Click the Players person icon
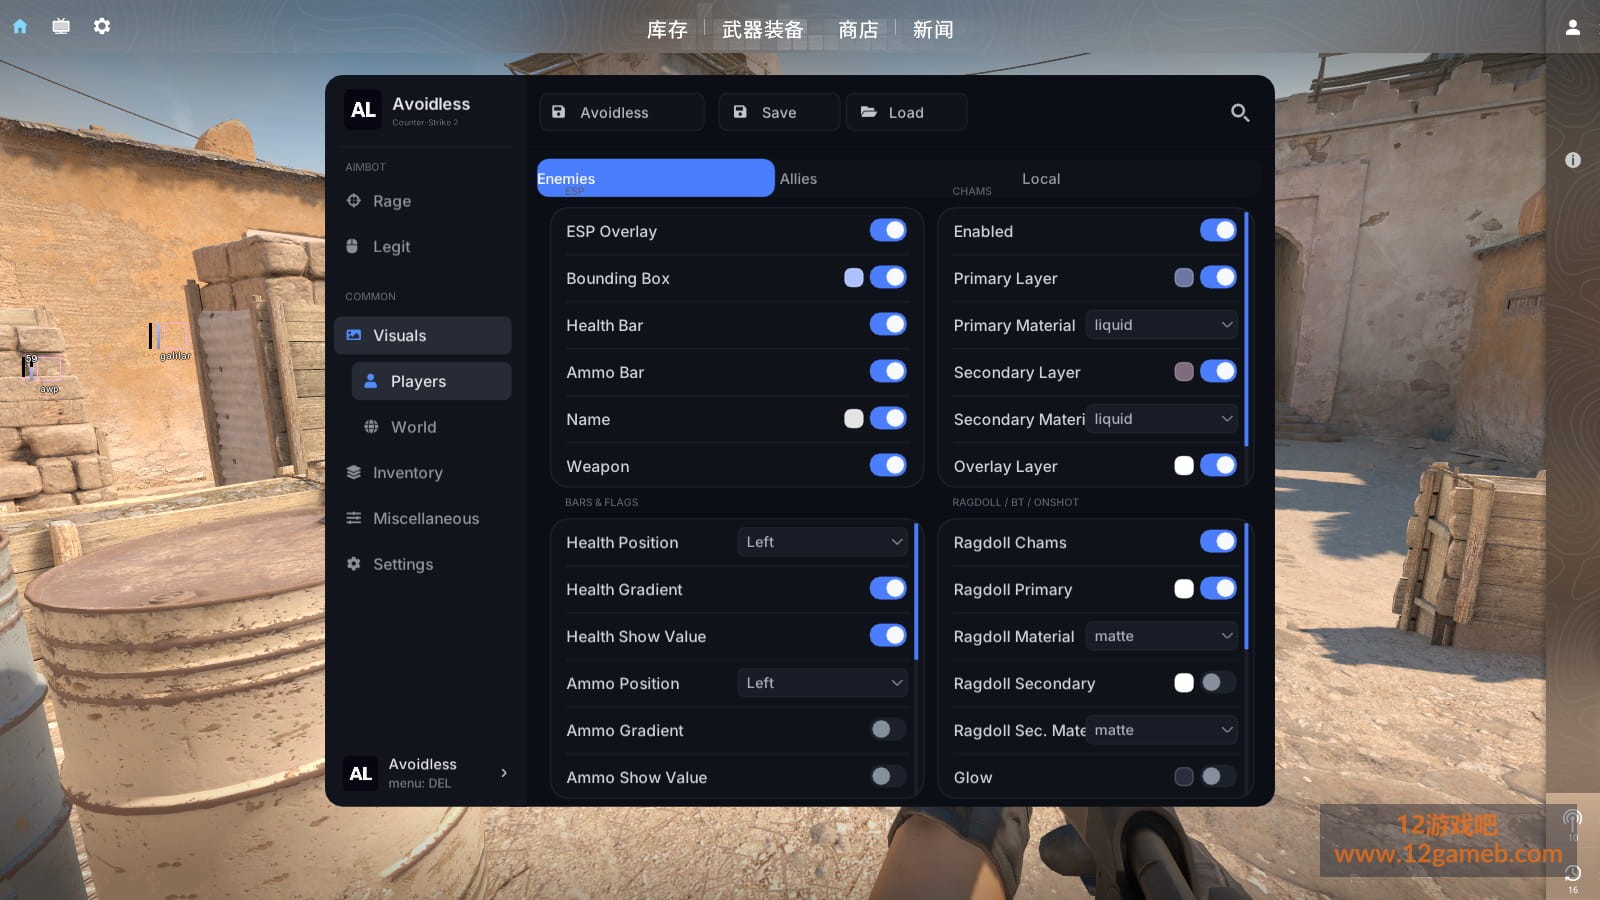1600x900 pixels. point(371,381)
